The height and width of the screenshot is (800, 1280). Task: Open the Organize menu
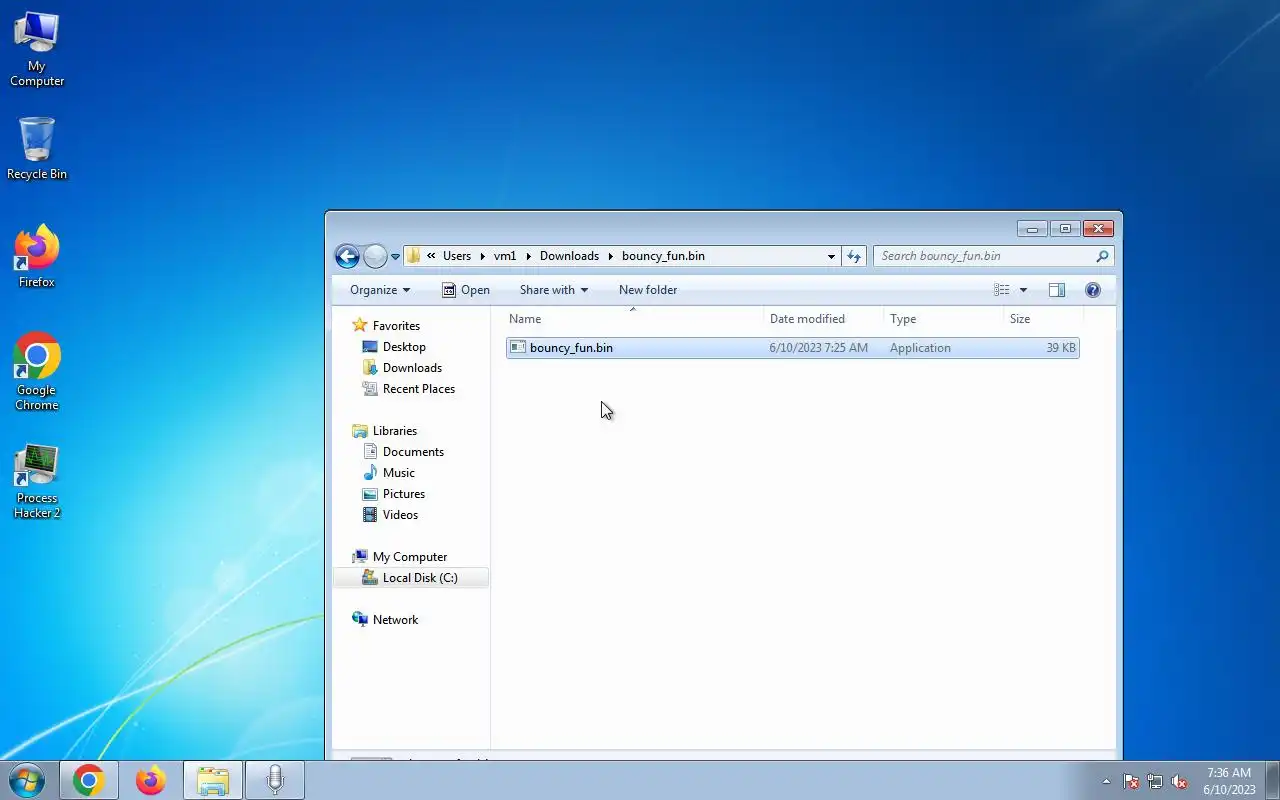380,290
